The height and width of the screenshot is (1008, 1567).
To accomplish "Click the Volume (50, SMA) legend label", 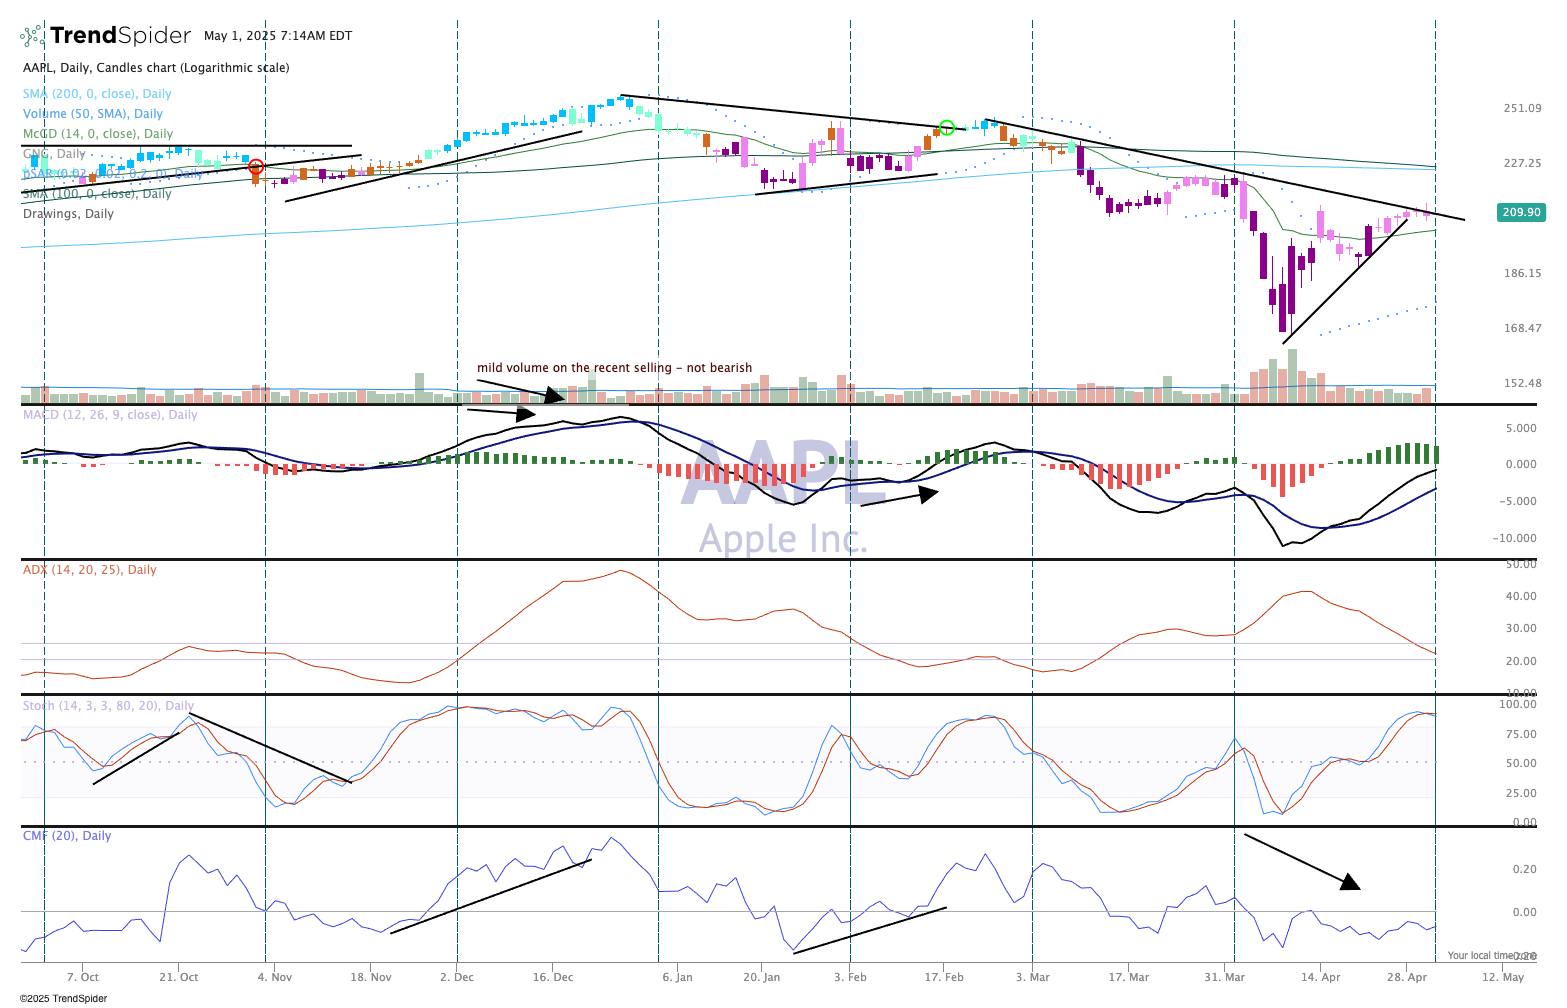I will (x=93, y=114).
